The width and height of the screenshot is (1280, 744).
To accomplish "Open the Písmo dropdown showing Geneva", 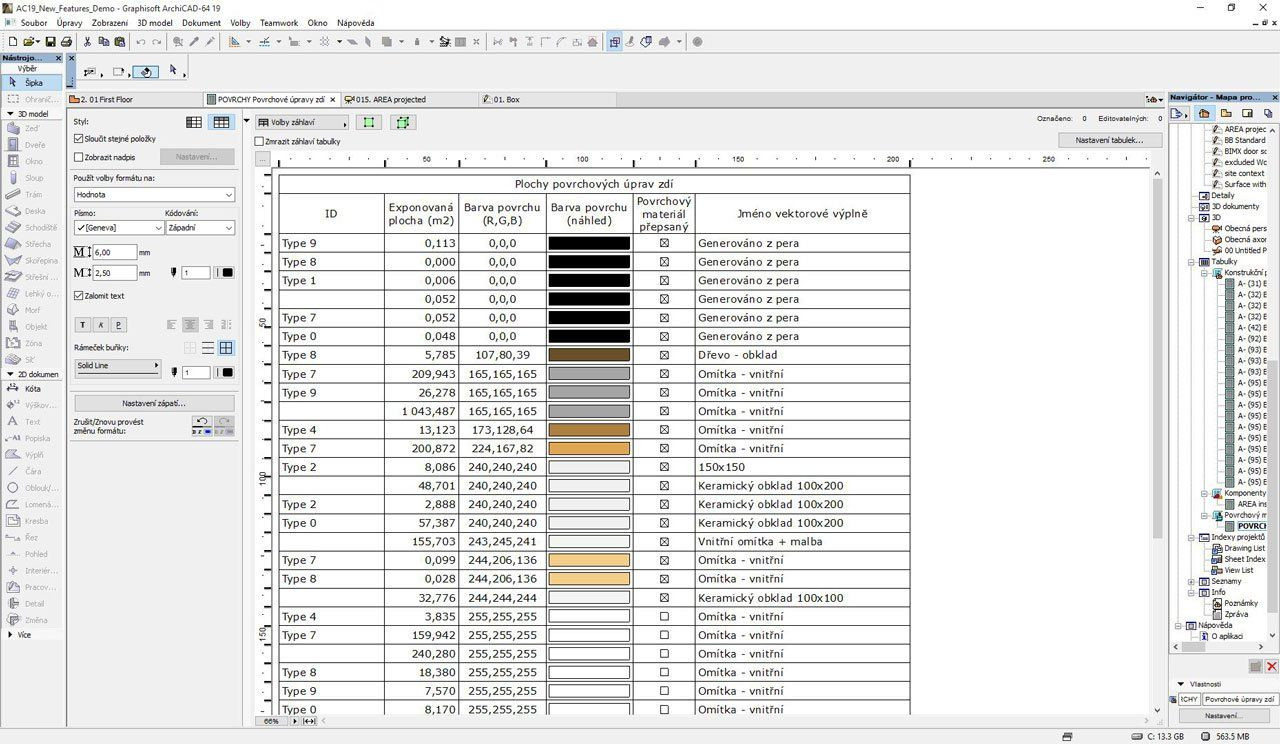I will pyautogui.click(x=118, y=227).
